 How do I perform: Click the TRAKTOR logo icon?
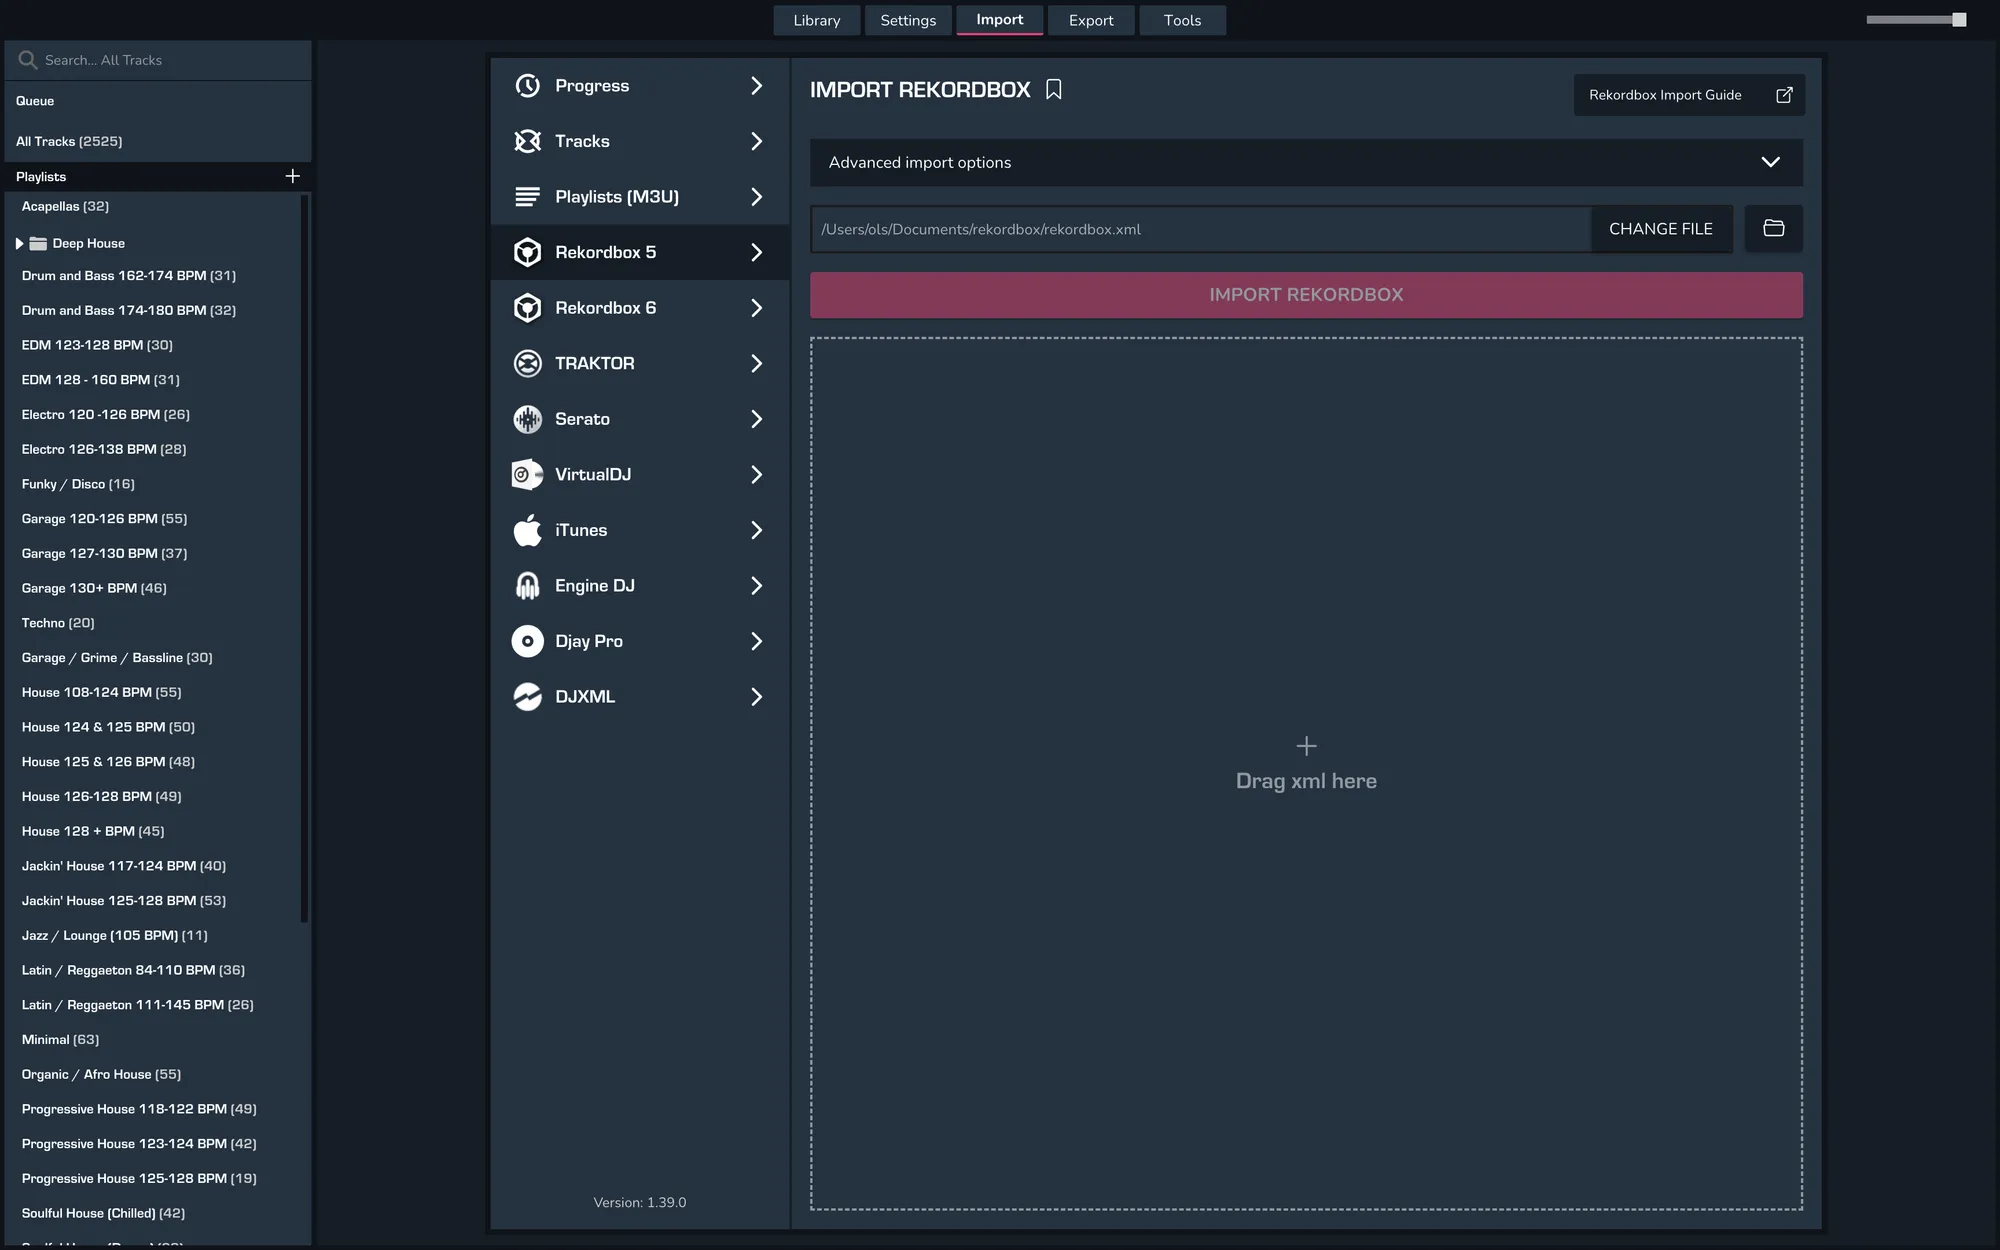tap(527, 363)
